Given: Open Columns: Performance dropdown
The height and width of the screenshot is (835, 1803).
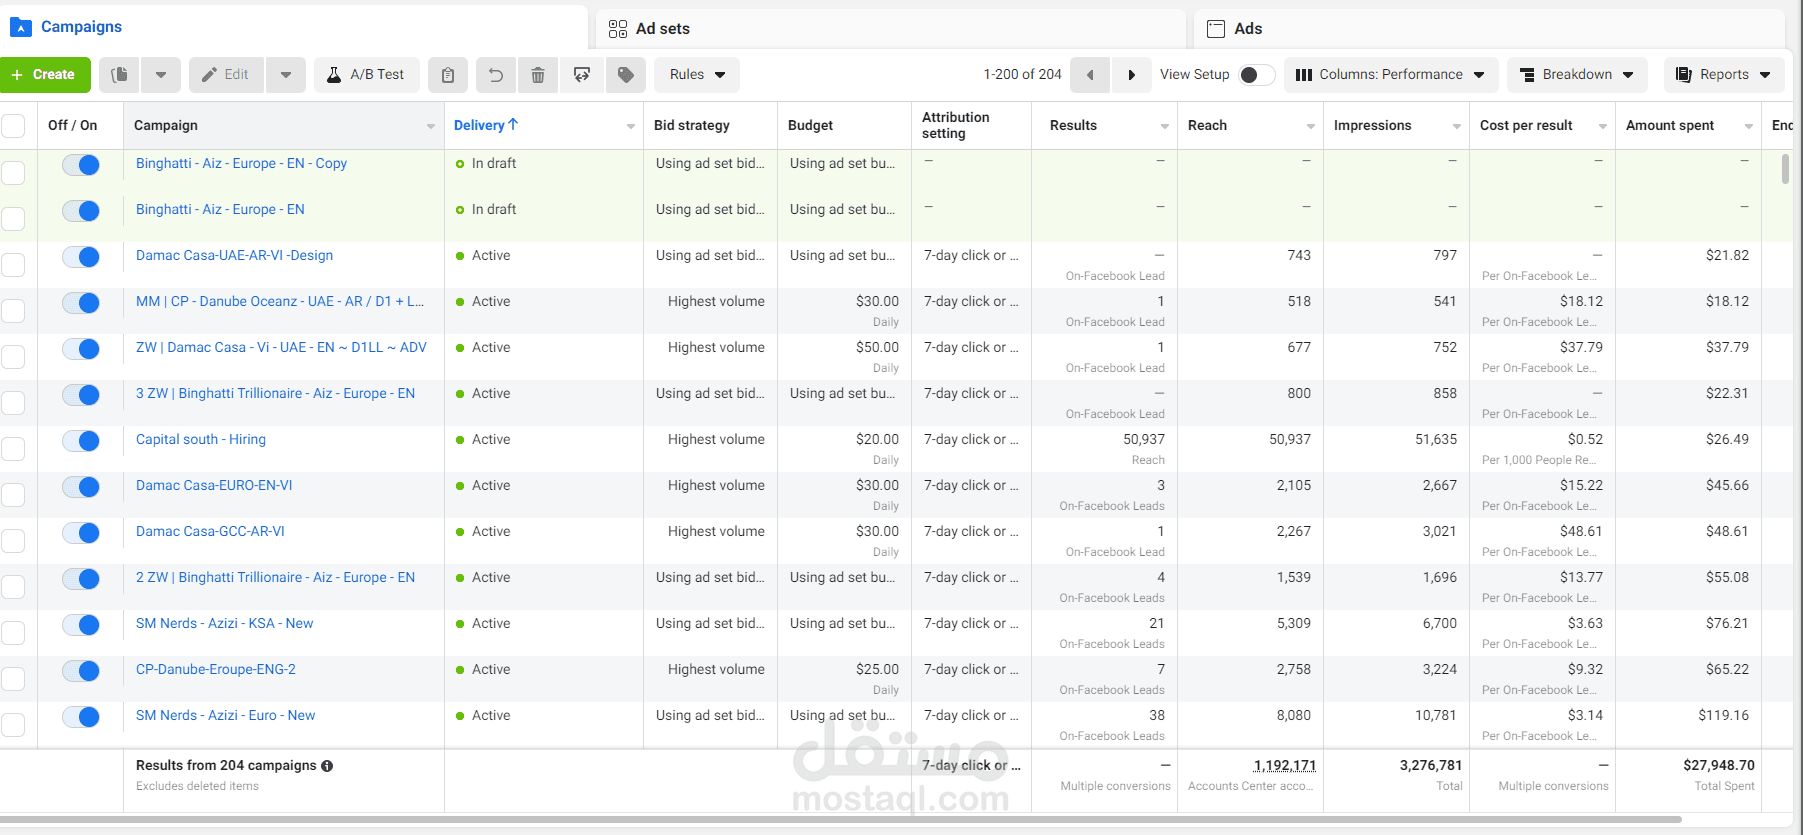Looking at the screenshot, I should (x=1391, y=75).
